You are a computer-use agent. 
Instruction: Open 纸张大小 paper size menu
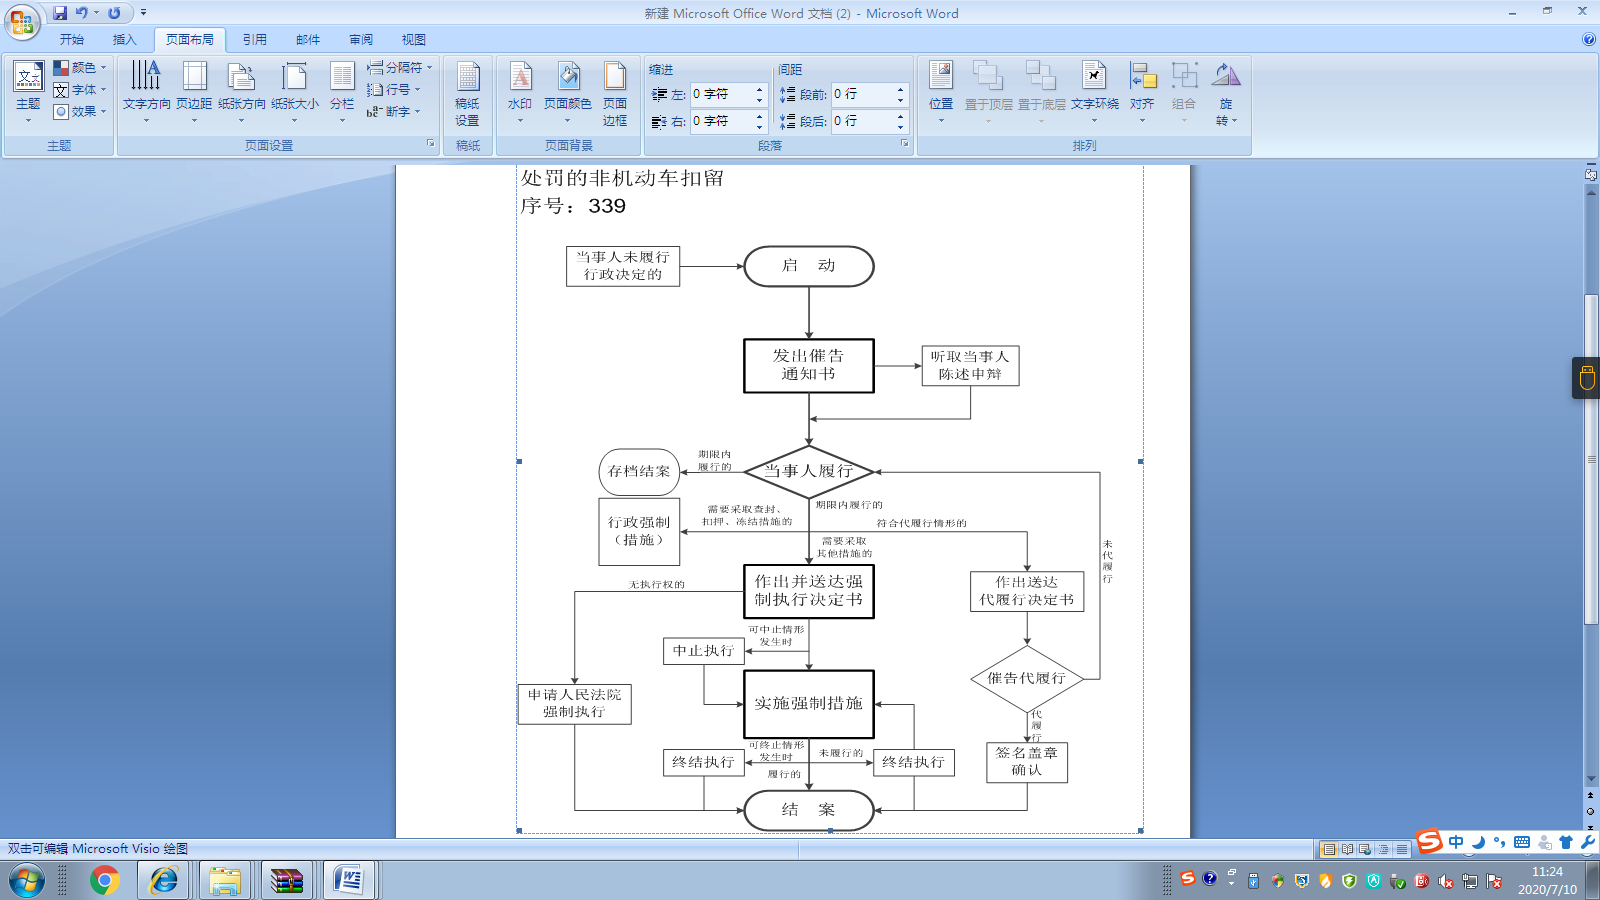pos(294,92)
